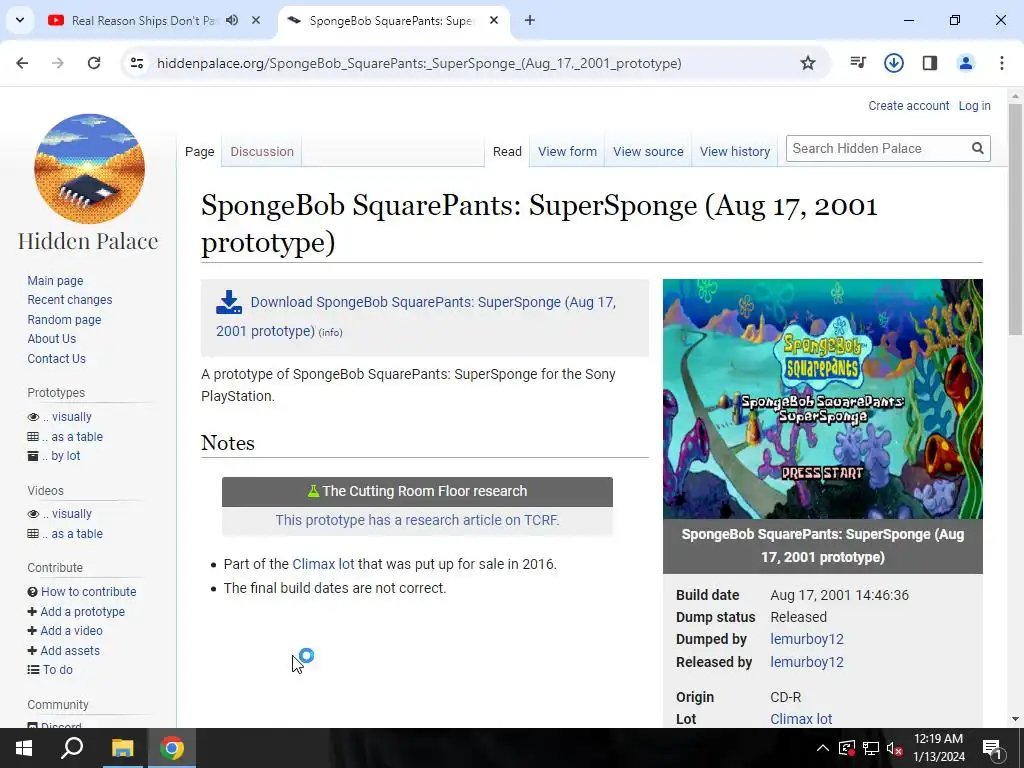
Task: Click Add a prototype
Action: point(82,611)
